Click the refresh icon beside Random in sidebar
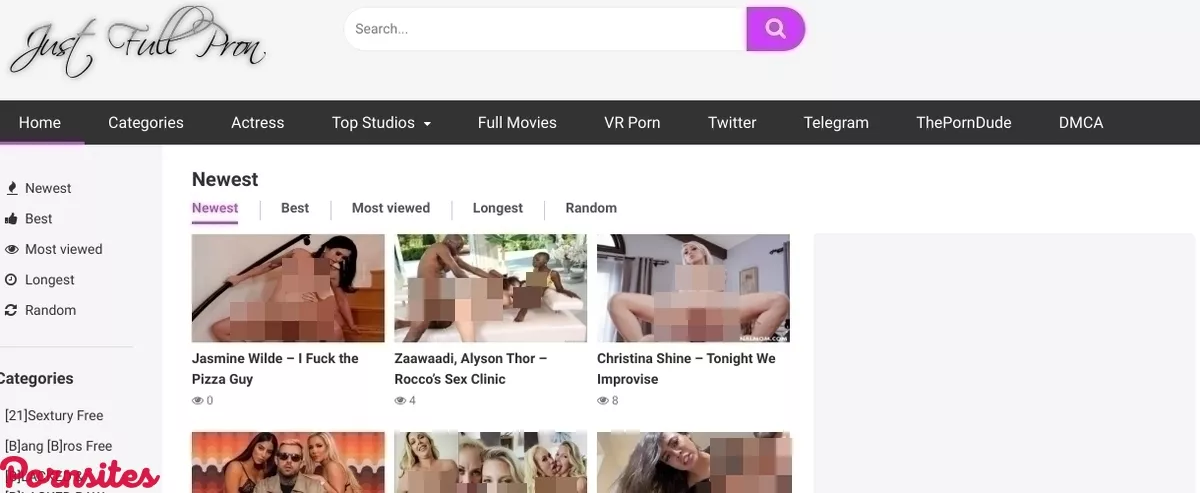The width and height of the screenshot is (1200, 493). pos(12,311)
